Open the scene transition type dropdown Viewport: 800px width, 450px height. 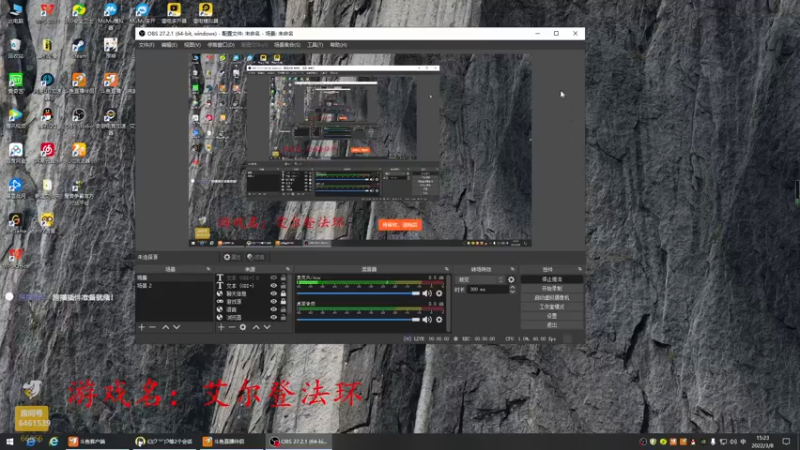(x=480, y=280)
